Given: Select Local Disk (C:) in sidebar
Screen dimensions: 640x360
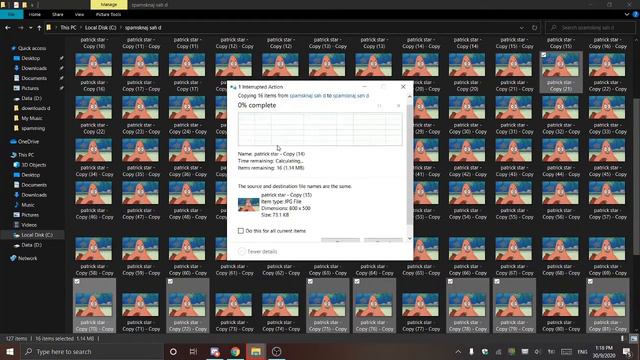Looking at the screenshot, I should tap(33, 235).
